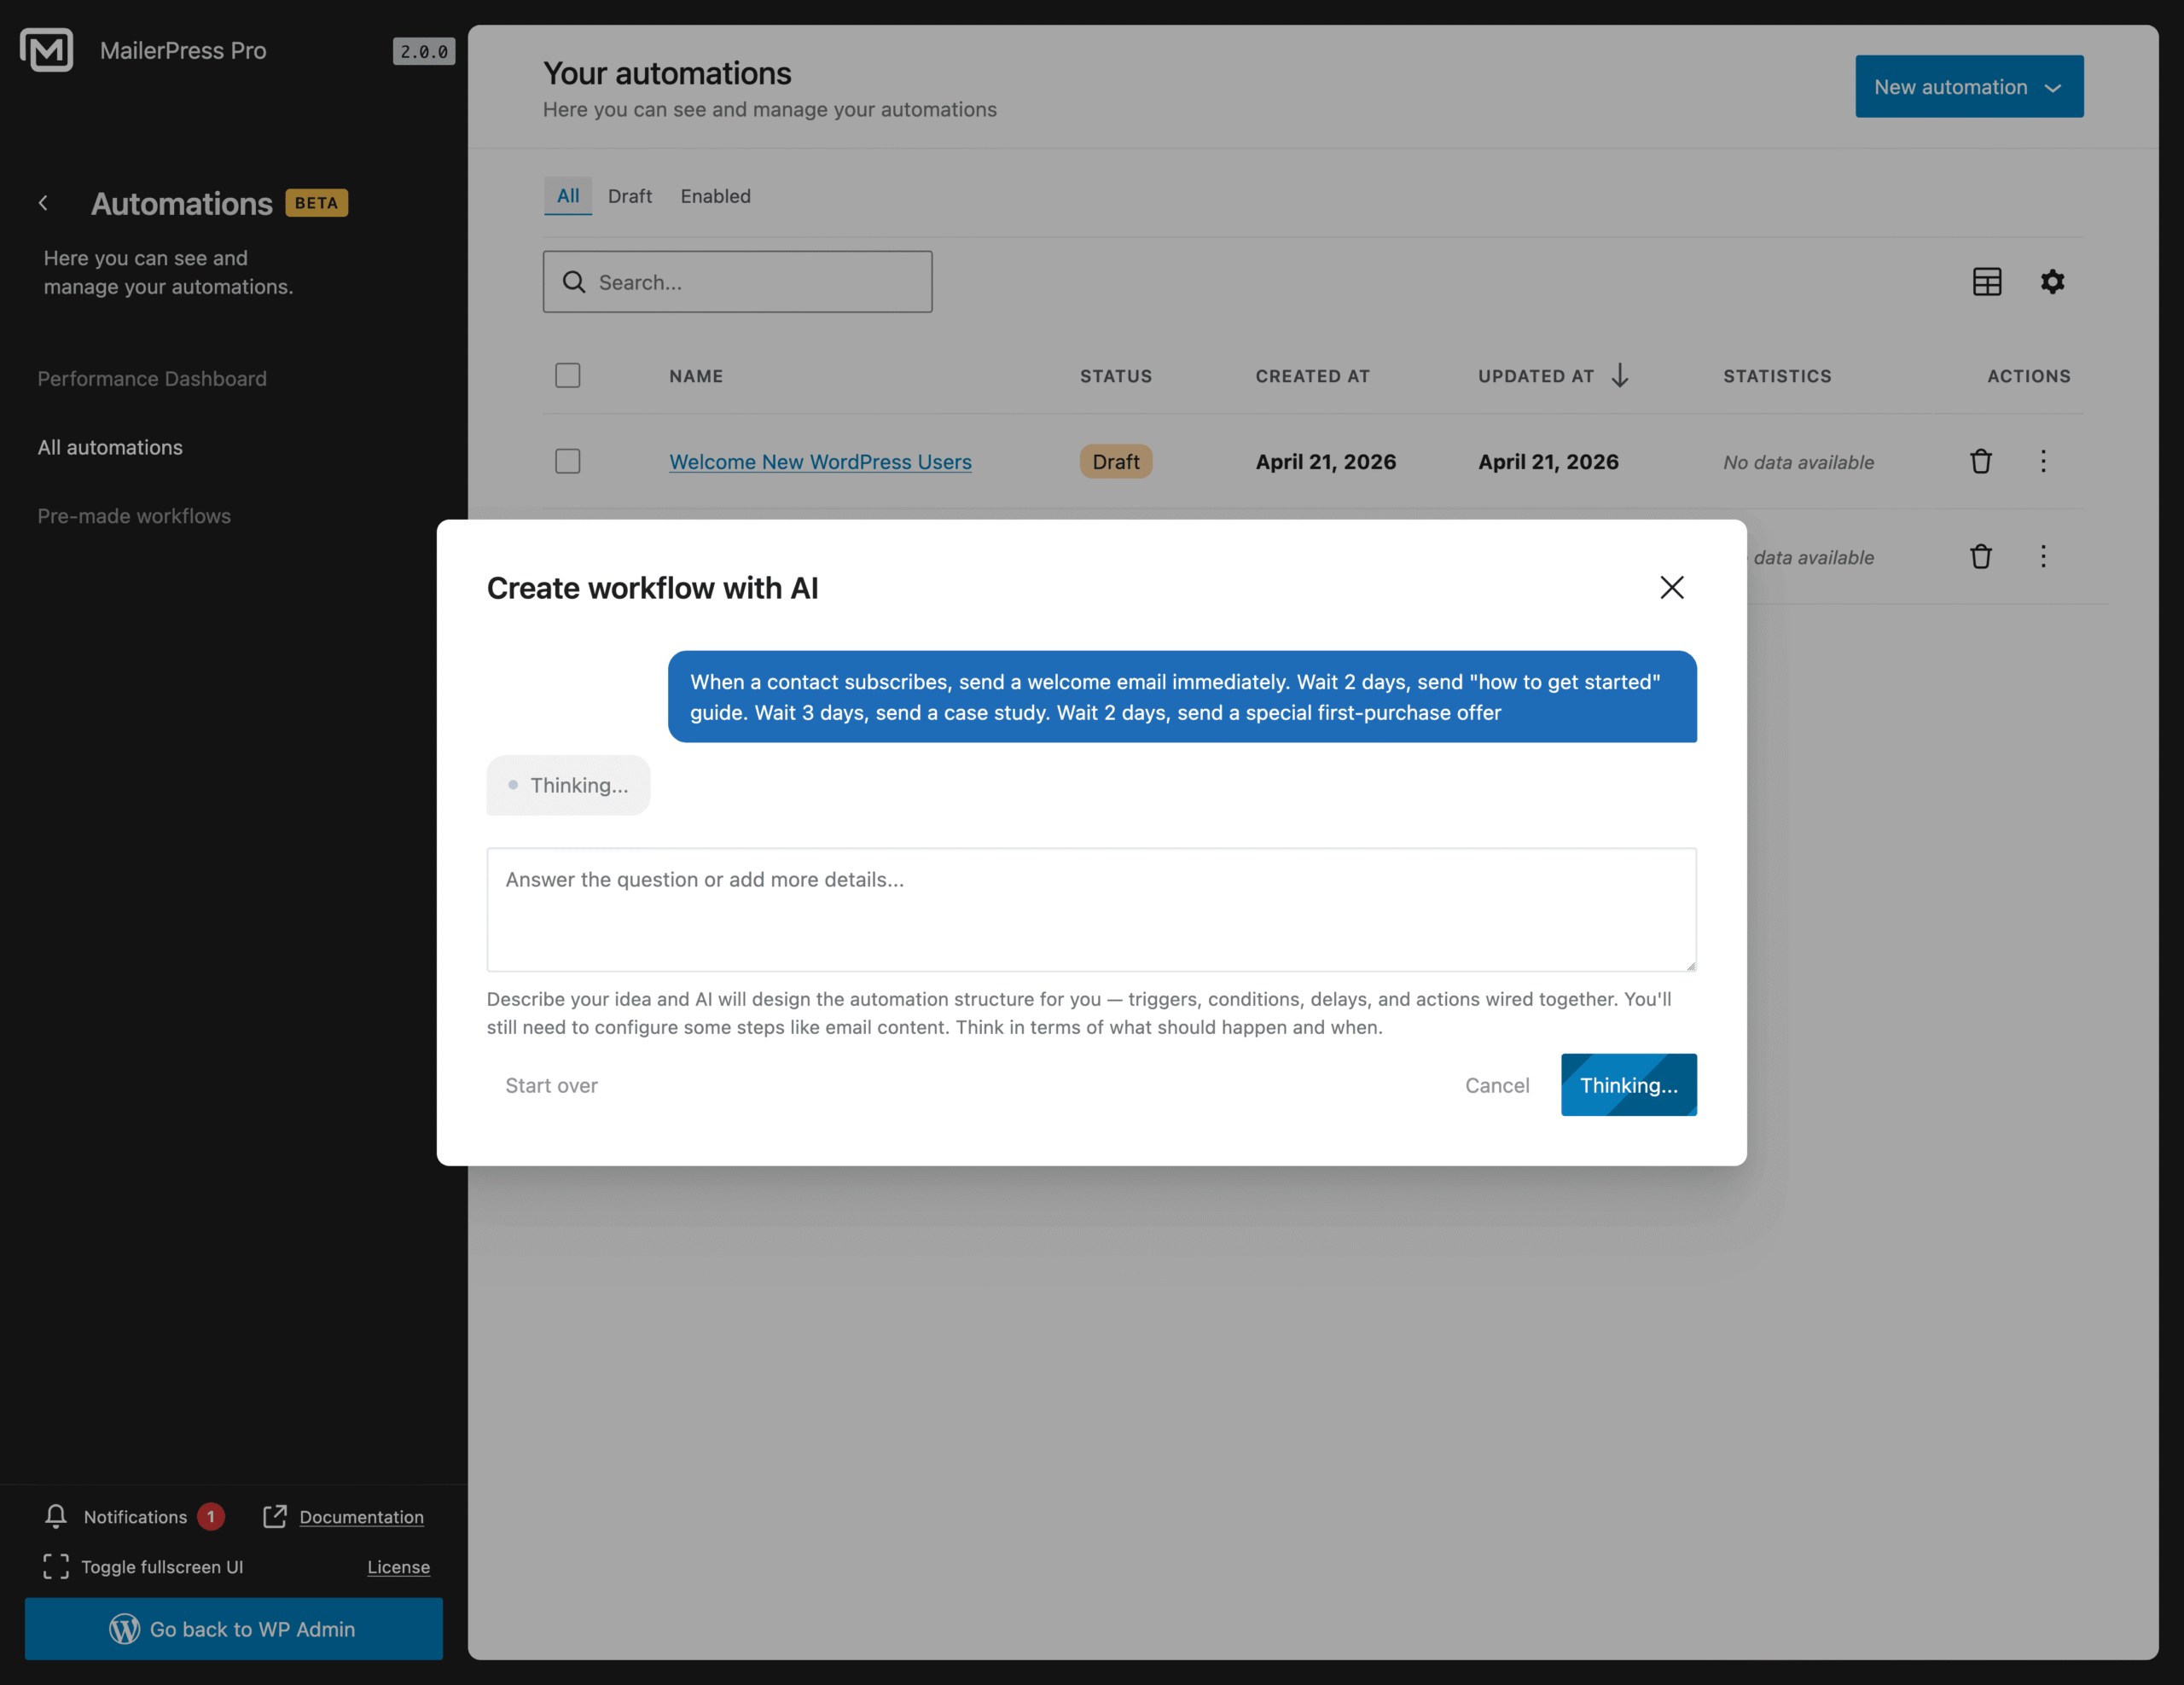Click the MailerPress Pro logo
The height and width of the screenshot is (1685, 2184).
pyautogui.click(x=46, y=50)
